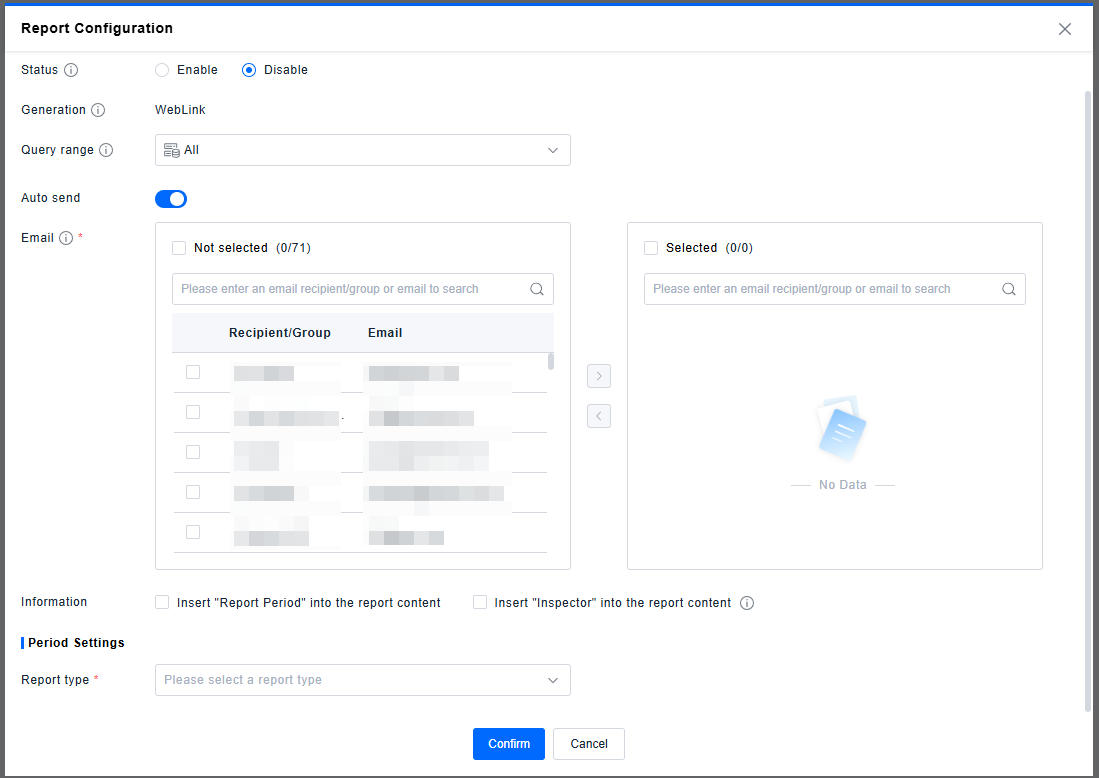Viewport: 1099px width, 778px height.
Task: Click the info icon beside Generation
Action: (x=98, y=110)
